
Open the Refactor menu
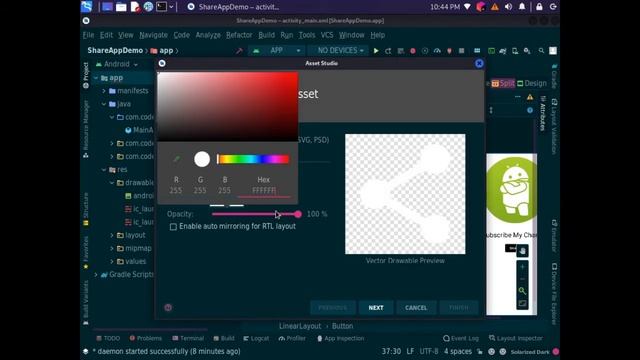(x=239, y=35)
